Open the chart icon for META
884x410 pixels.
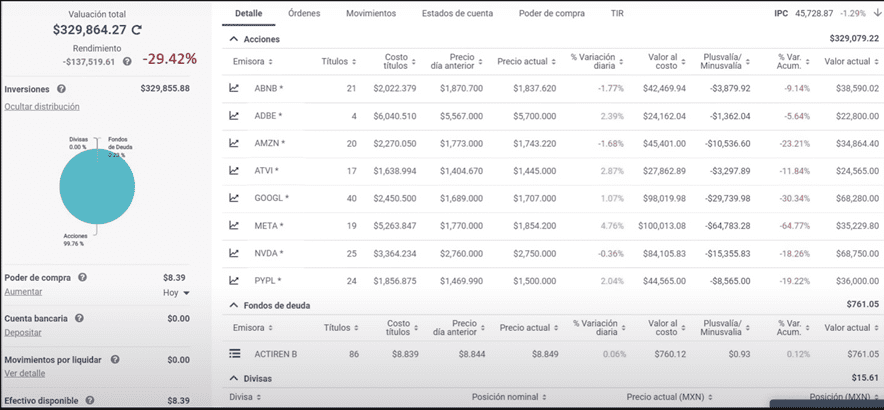[235, 226]
